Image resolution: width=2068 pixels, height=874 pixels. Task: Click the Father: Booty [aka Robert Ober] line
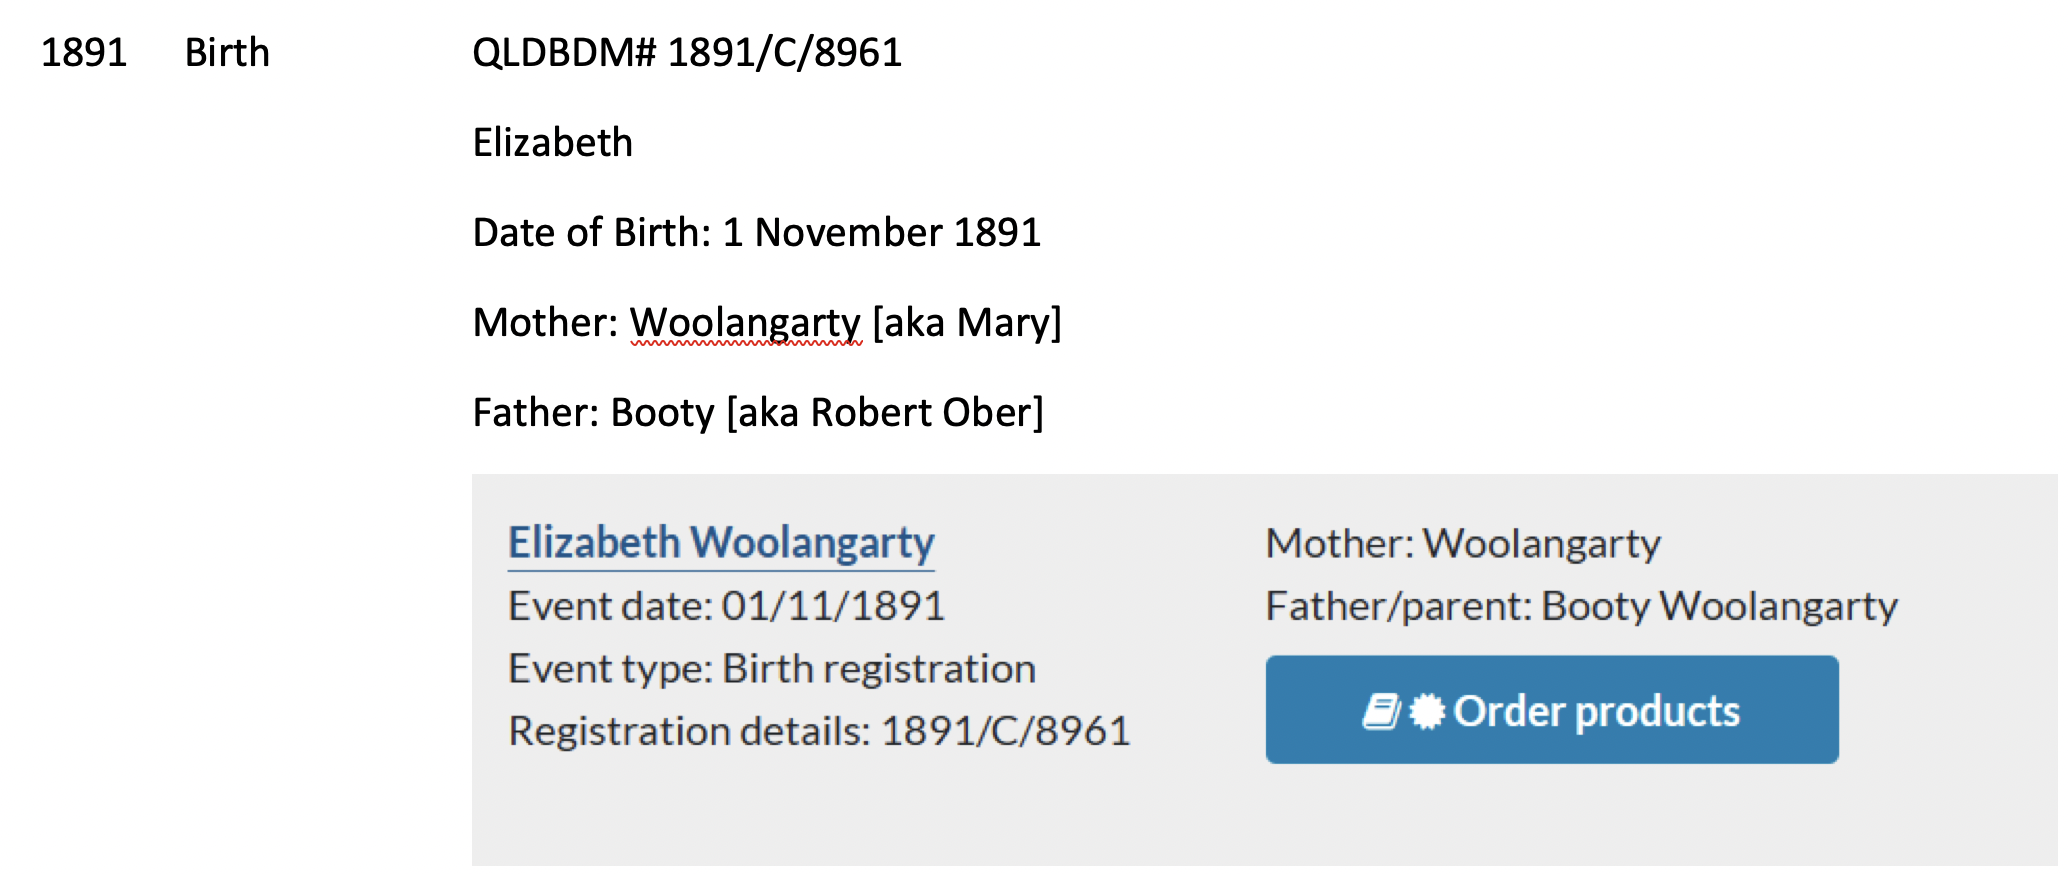(758, 413)
